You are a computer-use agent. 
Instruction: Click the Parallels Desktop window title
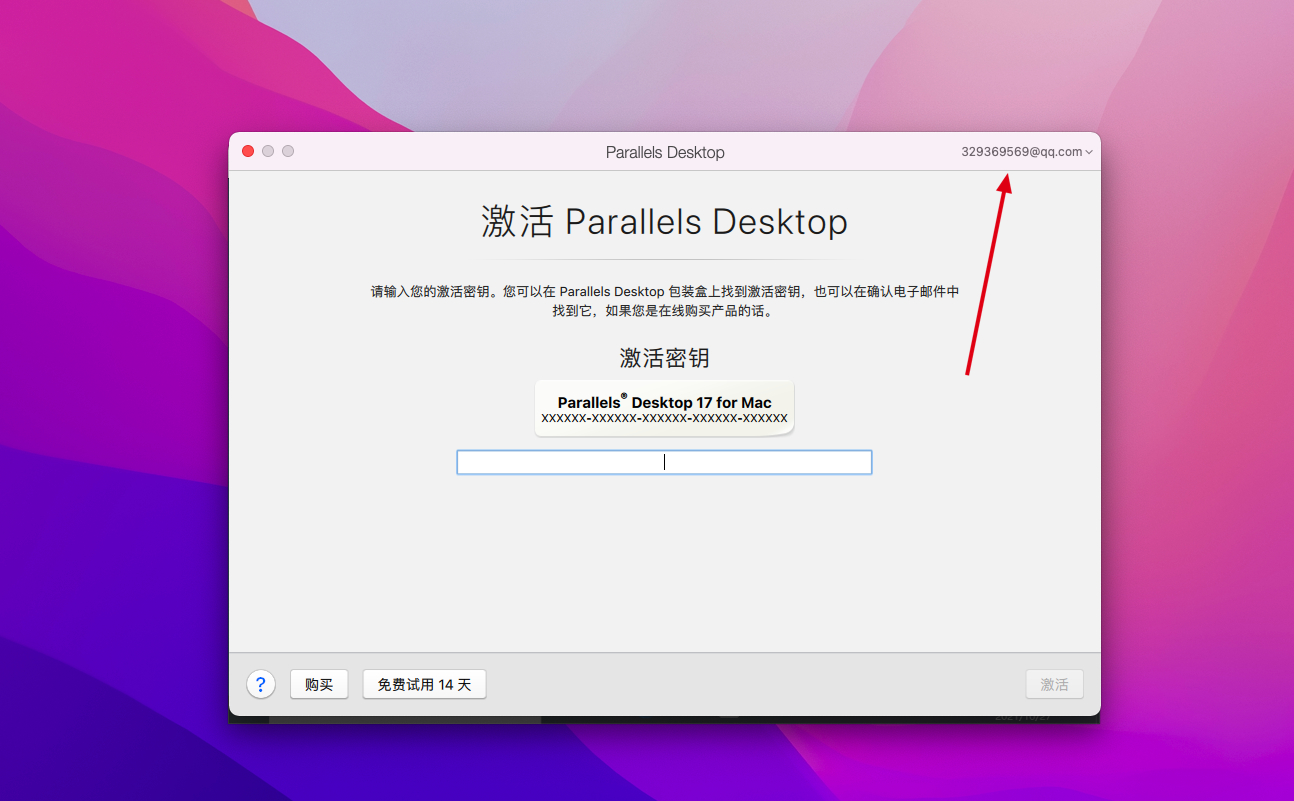[665, 152]
